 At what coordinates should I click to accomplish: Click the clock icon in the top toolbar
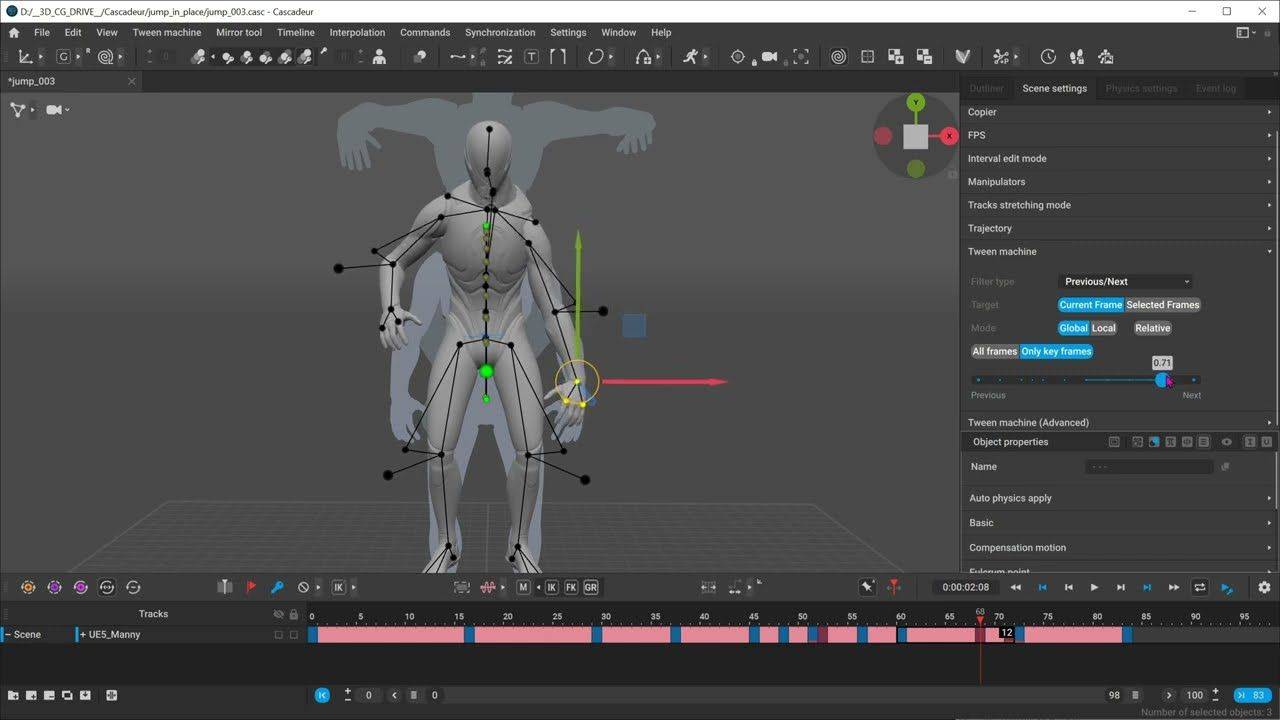point(1048,57)
